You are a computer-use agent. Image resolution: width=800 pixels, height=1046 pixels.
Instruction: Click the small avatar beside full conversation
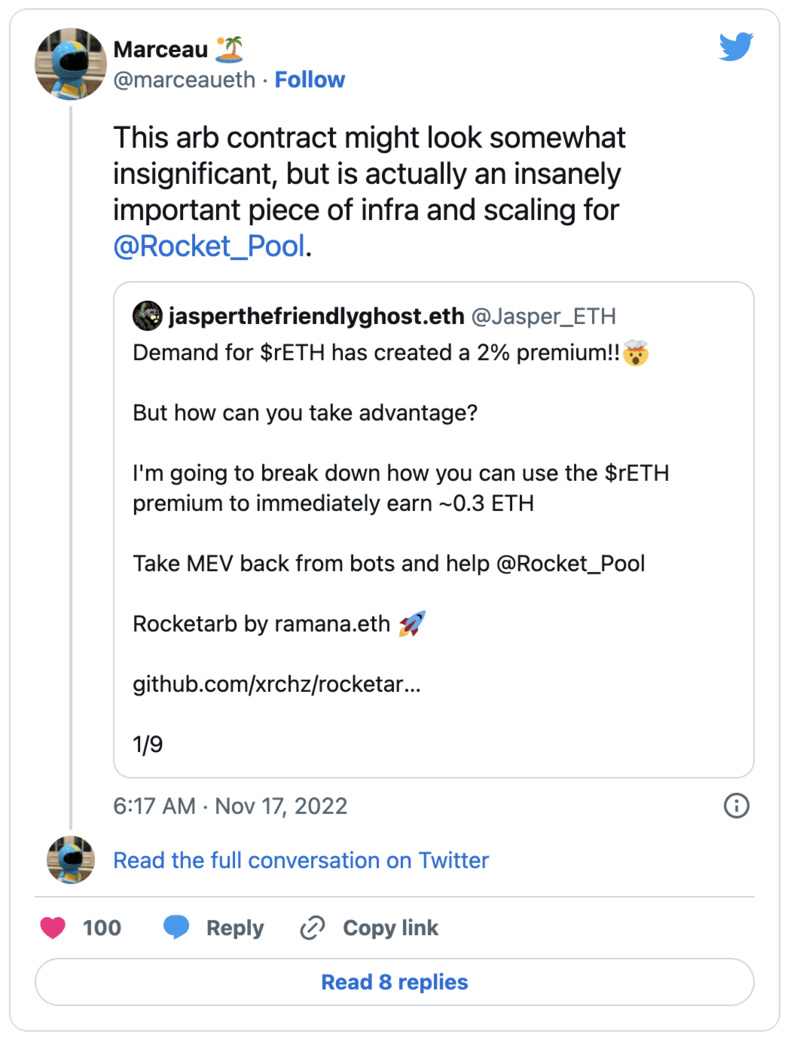71,860
